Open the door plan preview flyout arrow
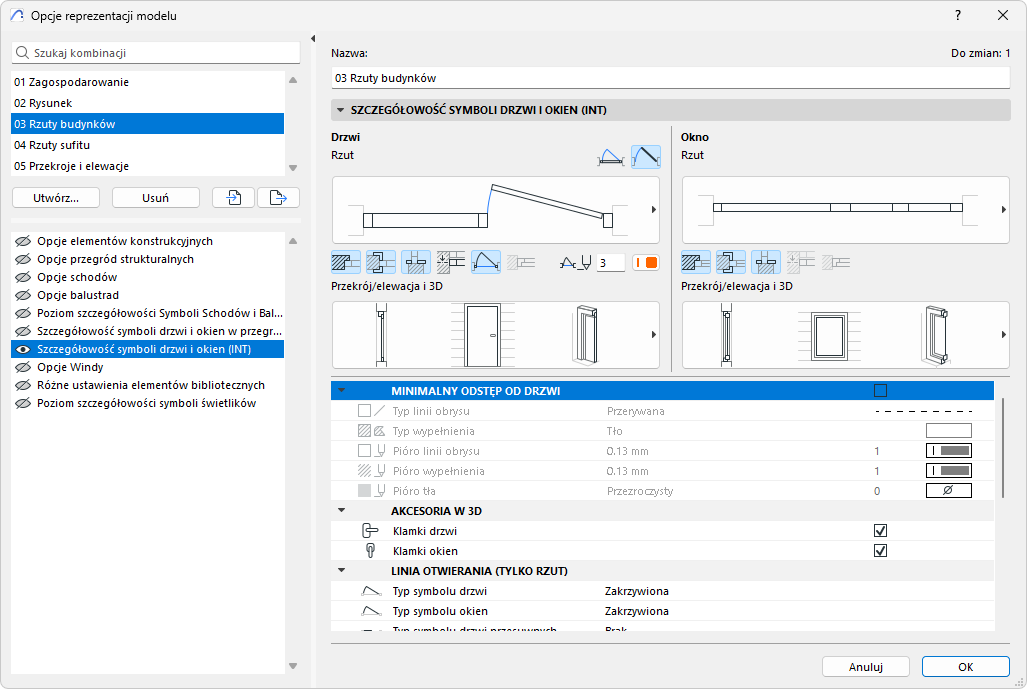Screen dimensions: 1027x689 pyautogui.click(x=653, y=210)
